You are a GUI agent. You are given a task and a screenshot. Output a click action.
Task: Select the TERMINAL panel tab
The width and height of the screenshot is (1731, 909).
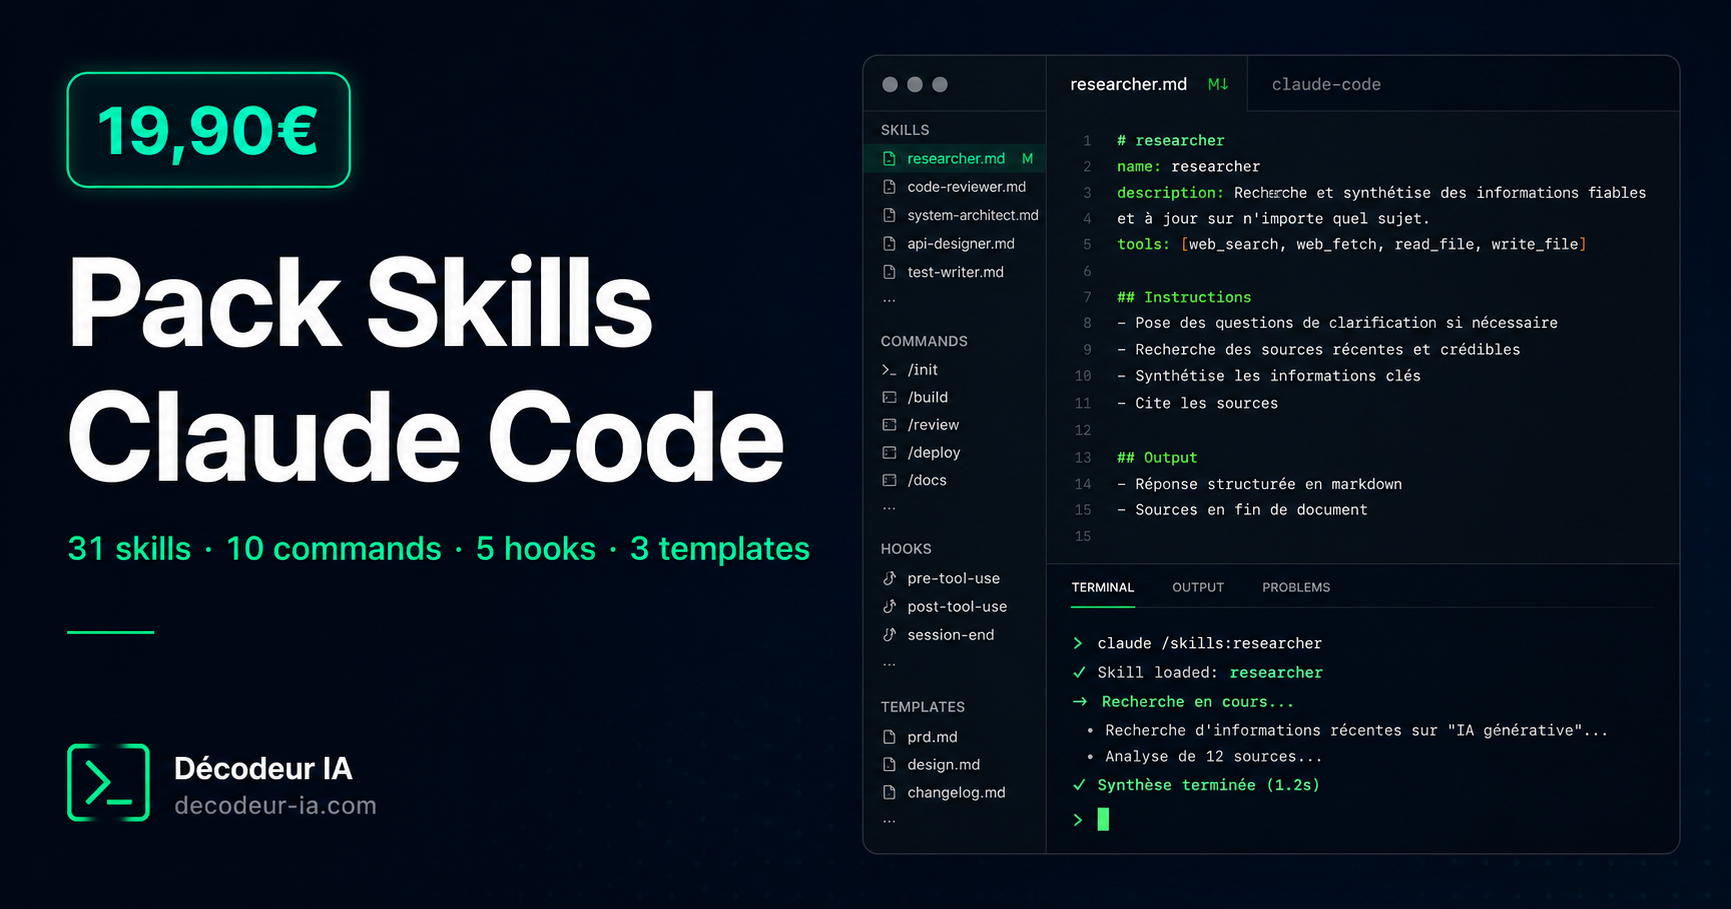[x=1103, y=587]
